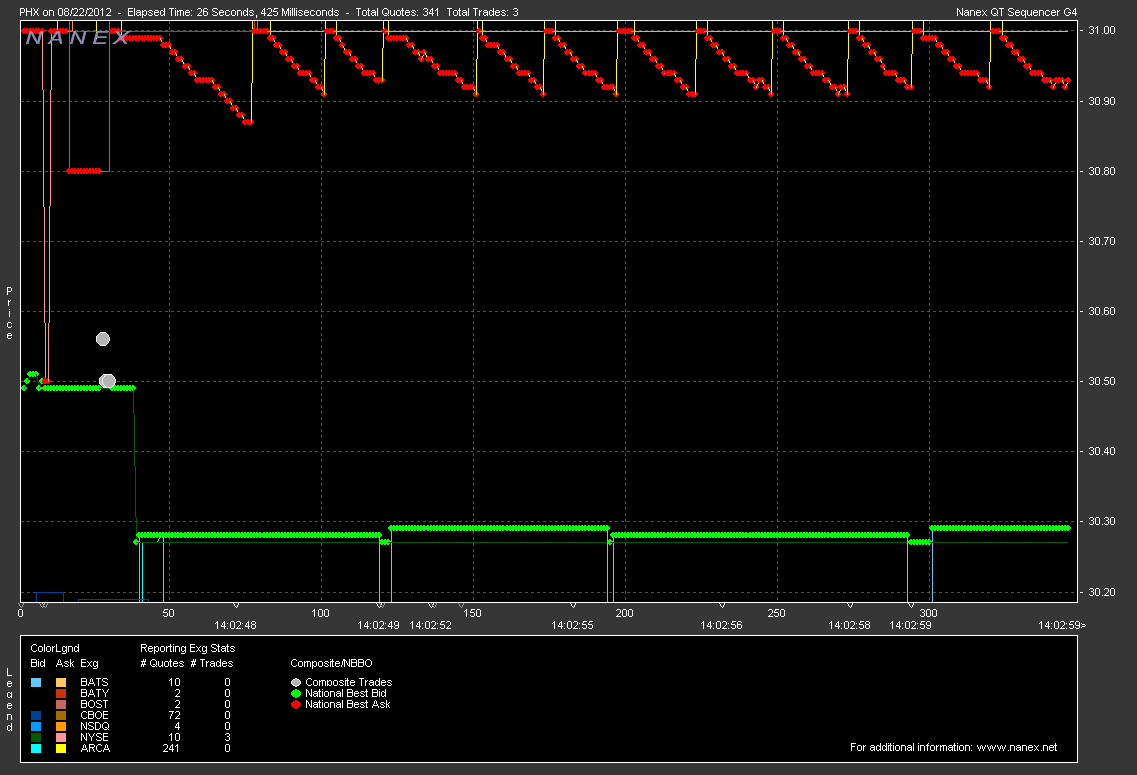
Task: Click the gray Composite Trades legend circle
Action: (x=296, y=682)
